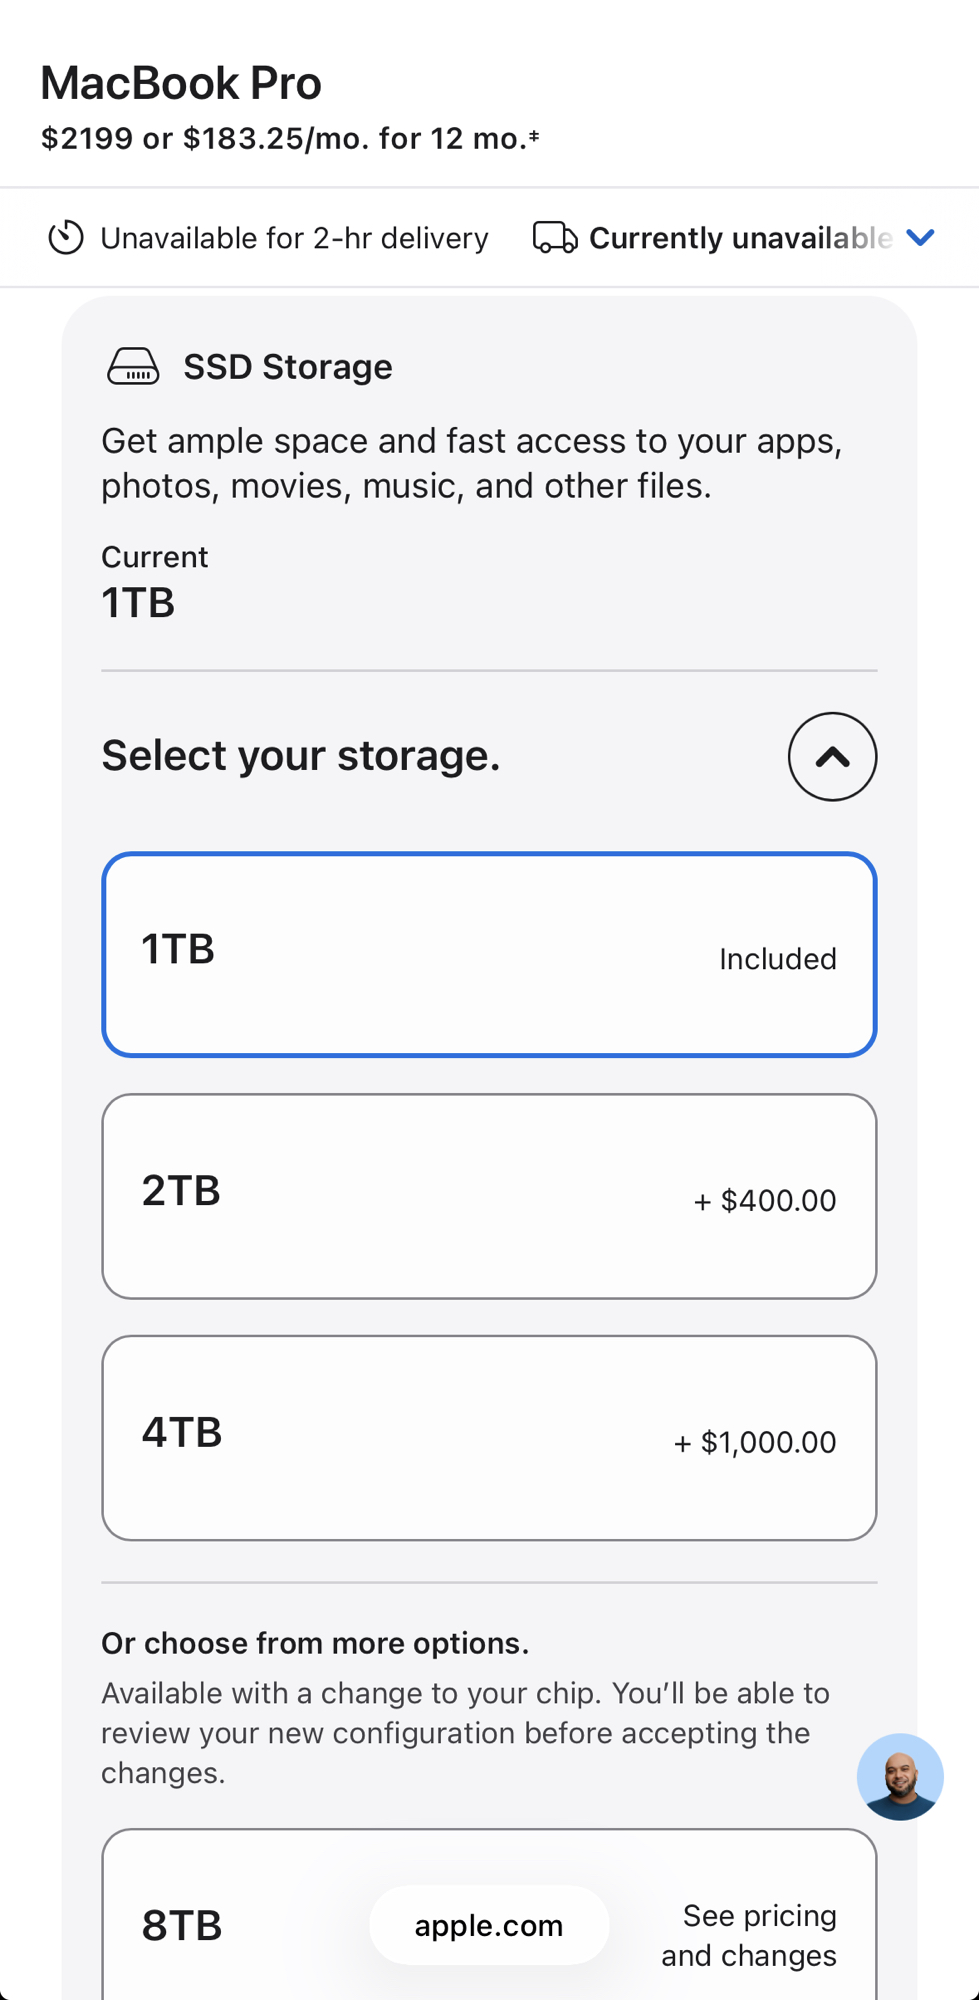Image resolution: width=979 pixels, height=2000 pixels.
Task: Click the 2-hr delivery clock icon
Action: (66, 238)
